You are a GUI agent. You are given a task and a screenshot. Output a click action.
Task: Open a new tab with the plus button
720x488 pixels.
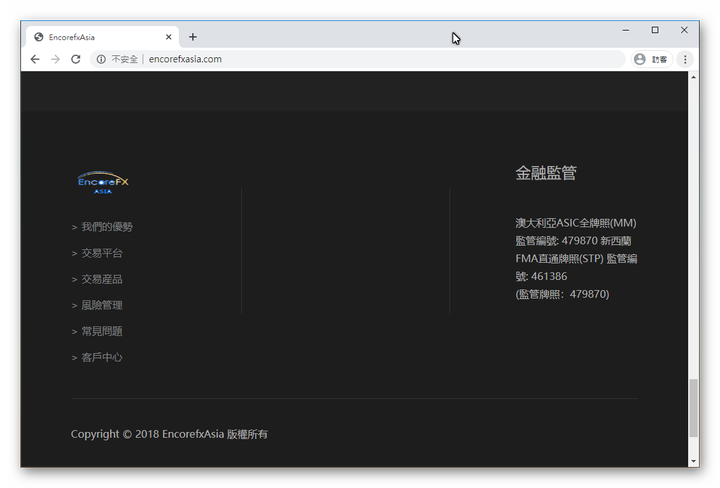(193, 37)
